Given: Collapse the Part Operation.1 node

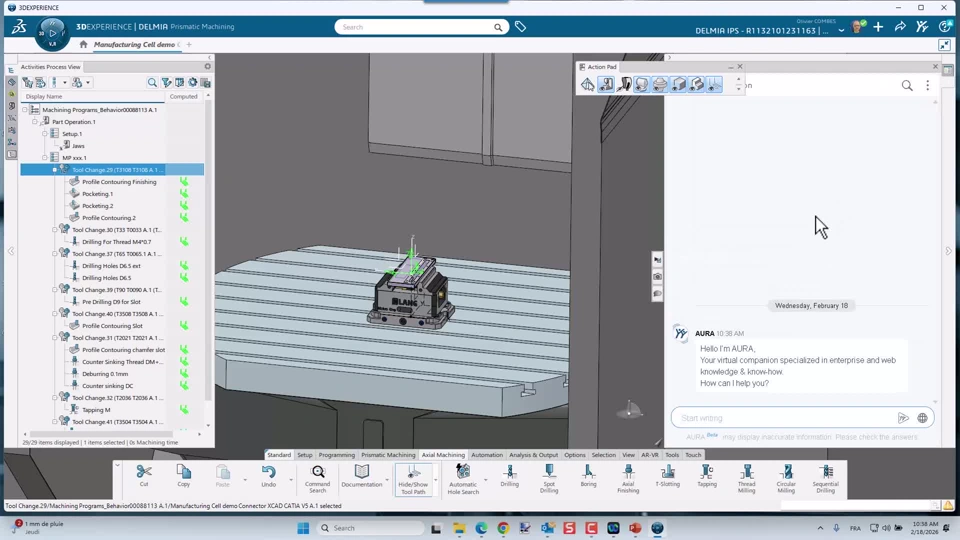Looking at the screenshot, I should click(35, 122).
